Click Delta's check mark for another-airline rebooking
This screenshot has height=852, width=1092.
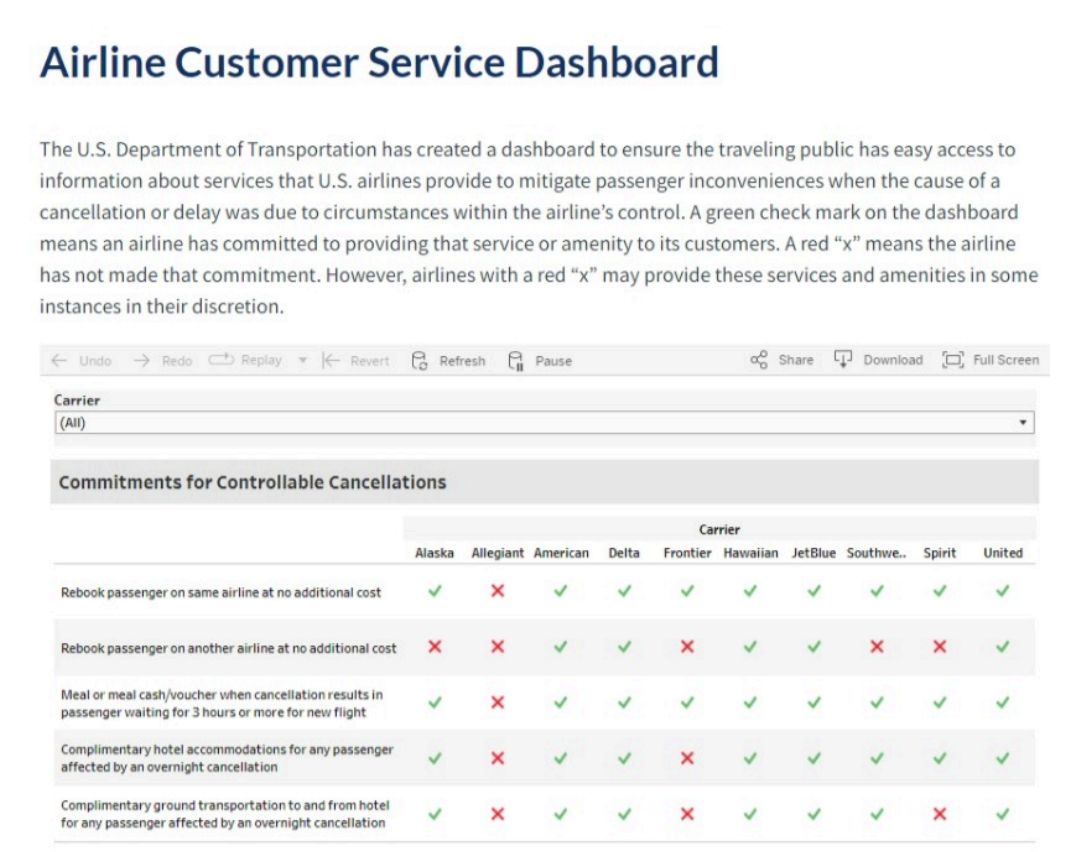click(625, 647)
